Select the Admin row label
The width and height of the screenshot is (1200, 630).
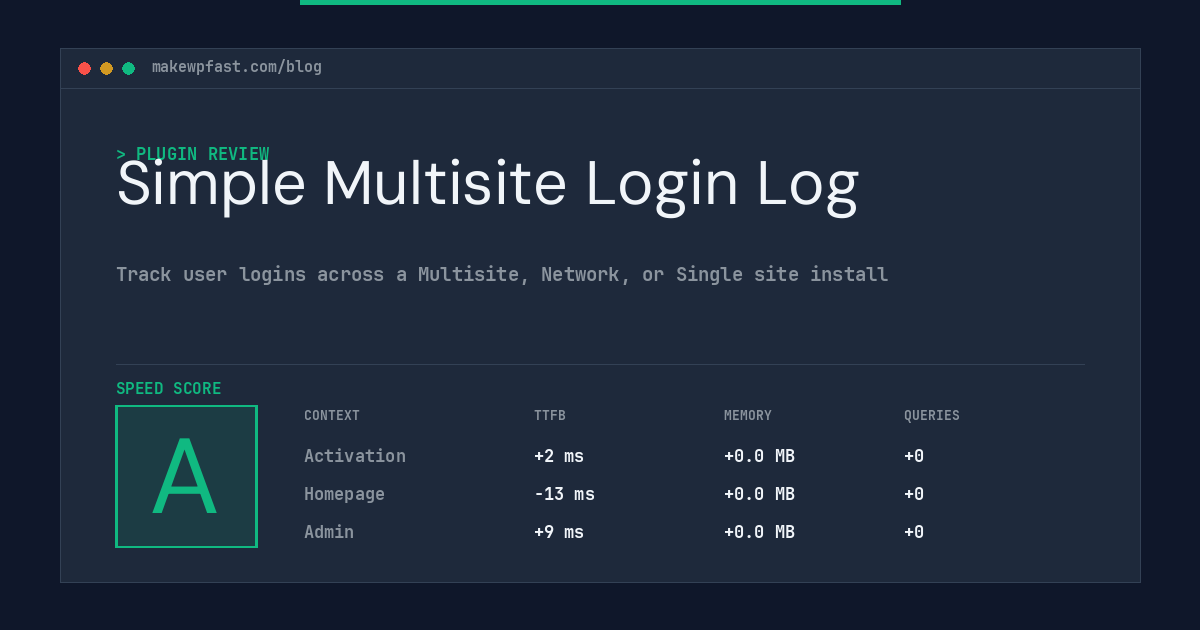point(329,532)
